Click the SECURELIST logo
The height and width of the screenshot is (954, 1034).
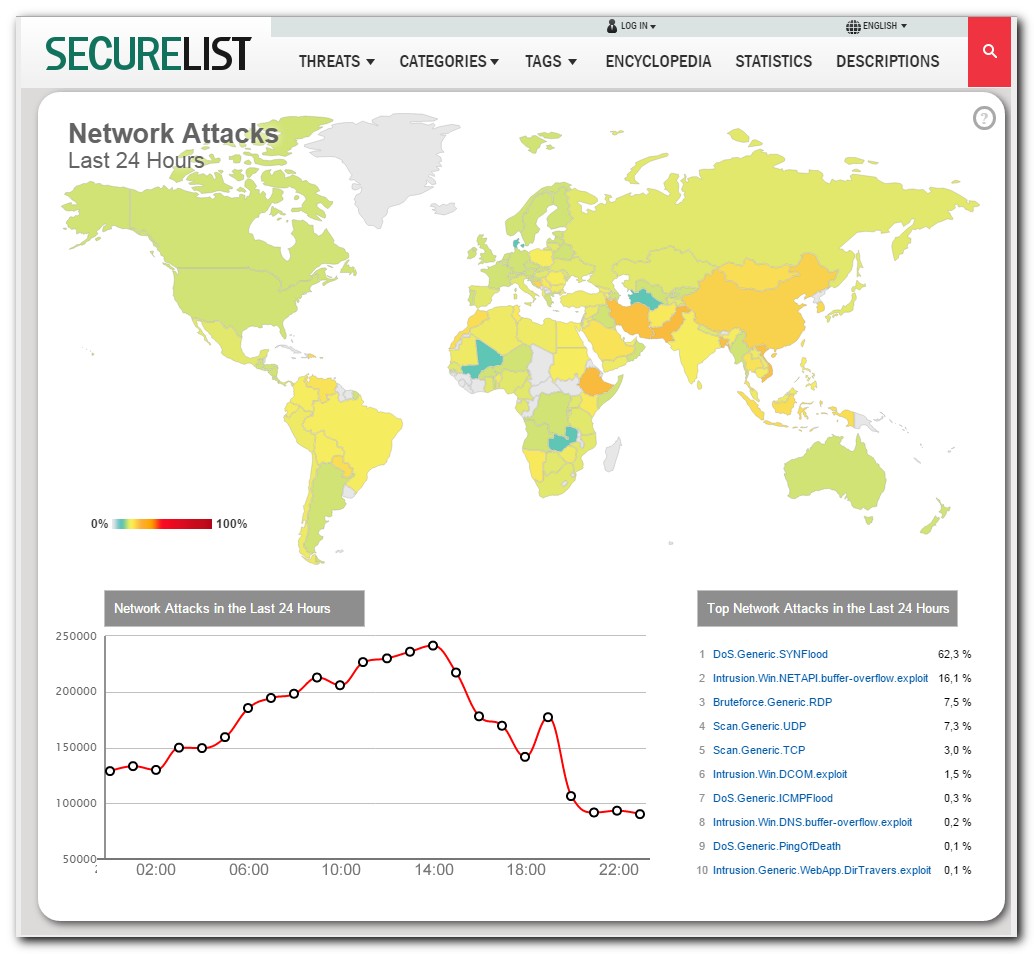coord(149,53)
